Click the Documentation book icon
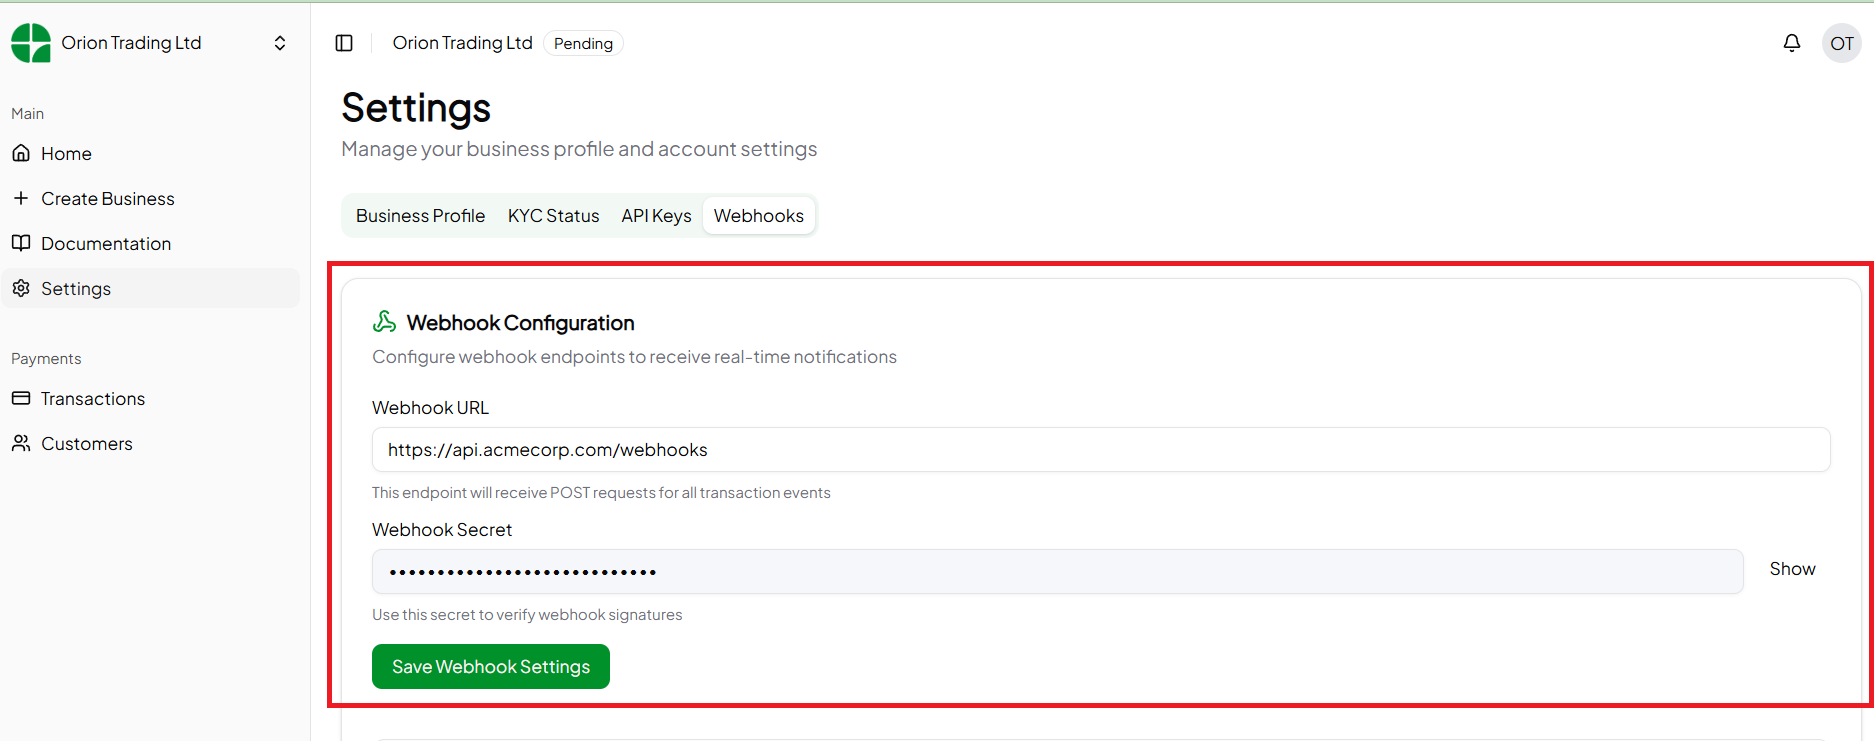Viewport: 1874px width, 741px height. 21,243
